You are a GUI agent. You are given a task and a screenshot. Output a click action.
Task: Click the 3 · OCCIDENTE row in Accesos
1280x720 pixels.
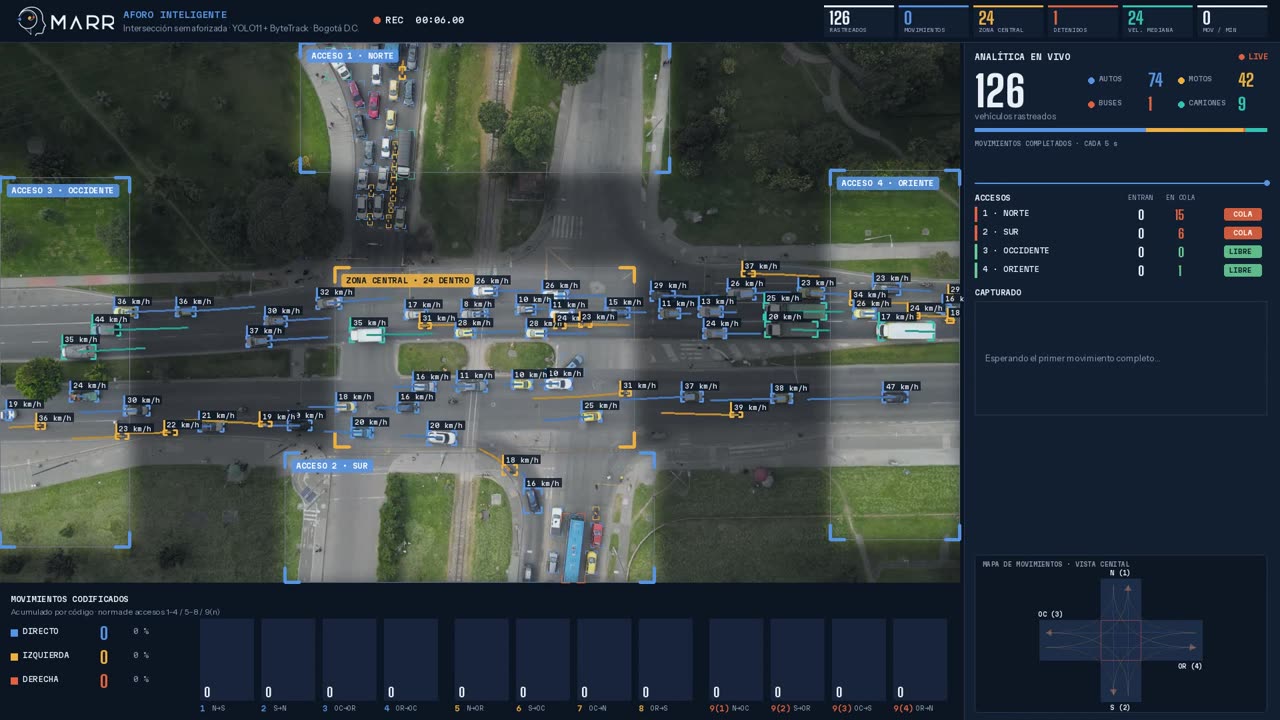pos(1120,251)
